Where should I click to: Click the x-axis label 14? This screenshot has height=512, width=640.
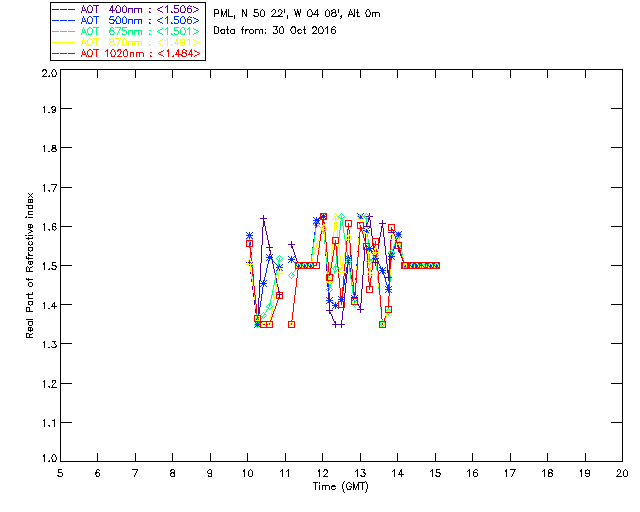coord(398,473)
